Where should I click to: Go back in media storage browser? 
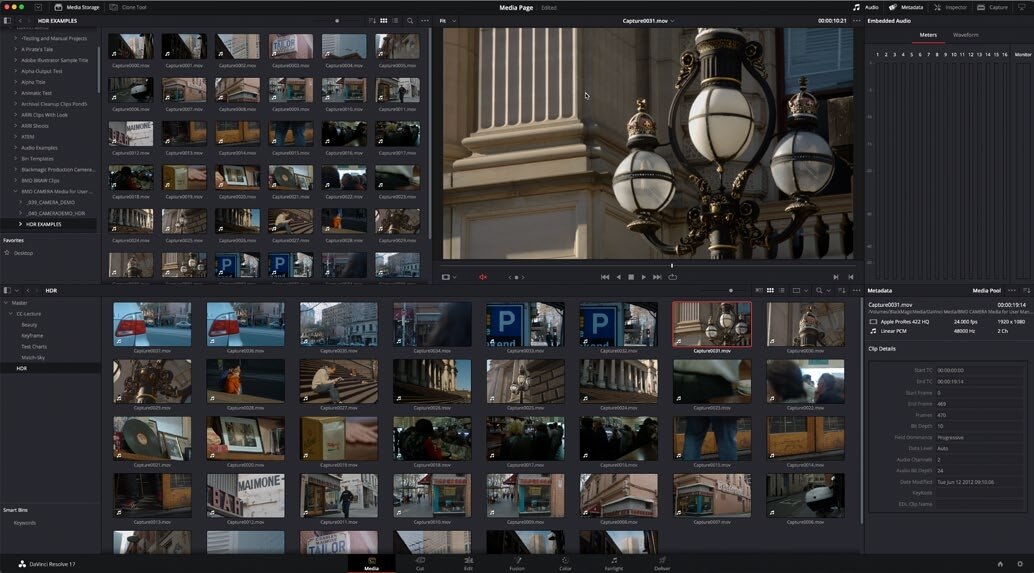coord(20,21)
